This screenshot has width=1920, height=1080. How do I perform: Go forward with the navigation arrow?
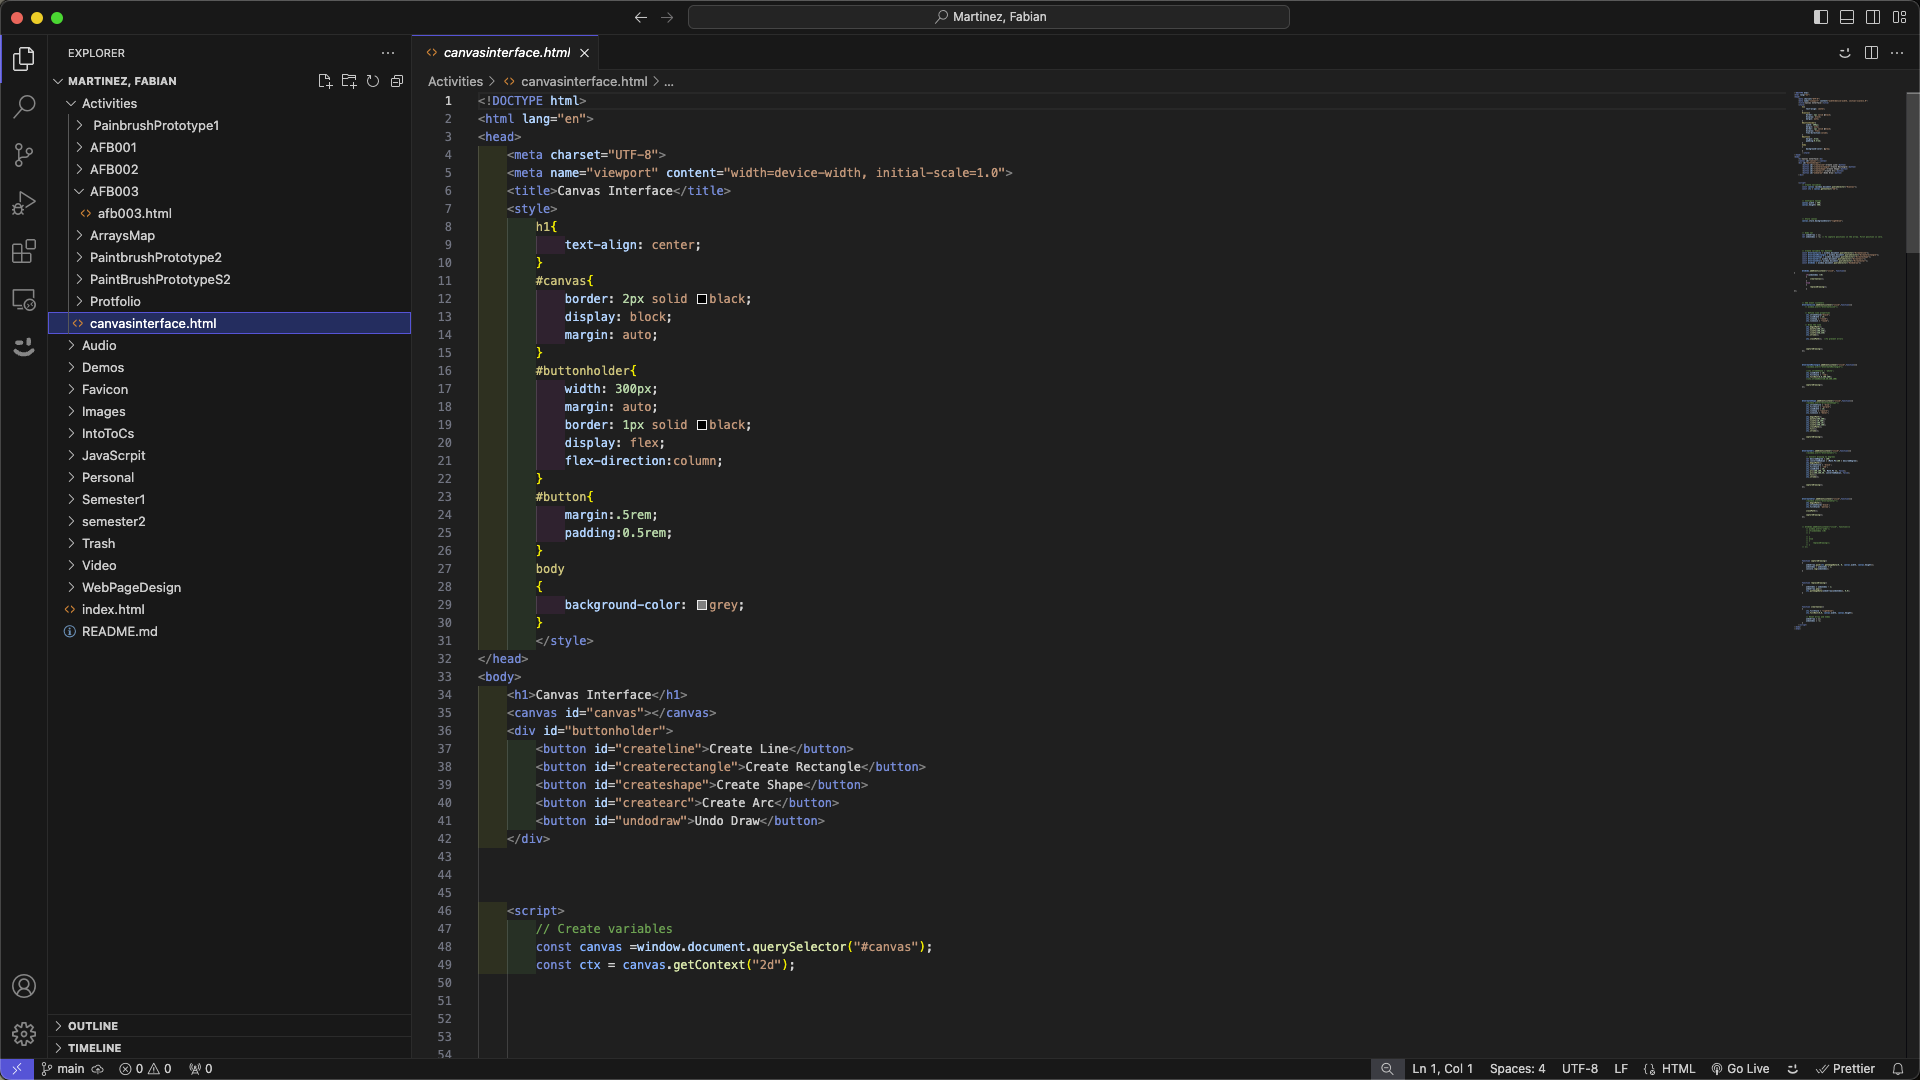click(x=667, y=17)
